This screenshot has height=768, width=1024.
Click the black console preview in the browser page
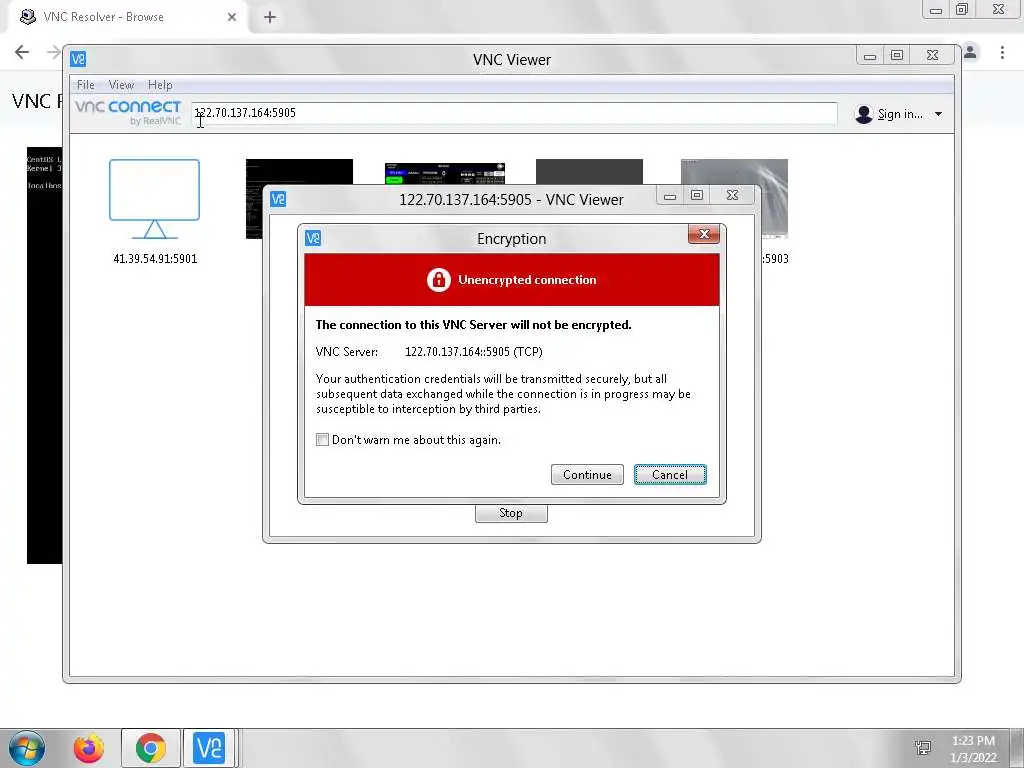click(44, 355)
